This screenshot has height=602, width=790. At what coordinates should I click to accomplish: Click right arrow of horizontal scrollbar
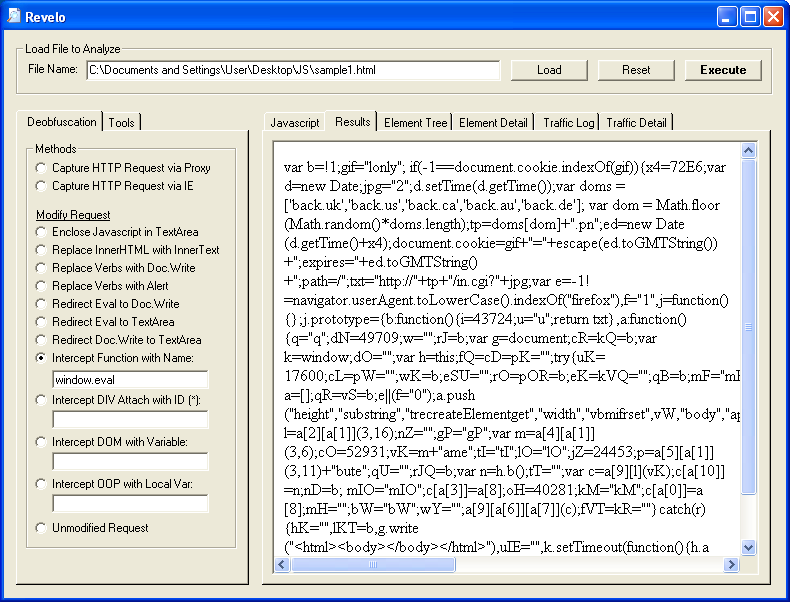click(x=732, y=565)
